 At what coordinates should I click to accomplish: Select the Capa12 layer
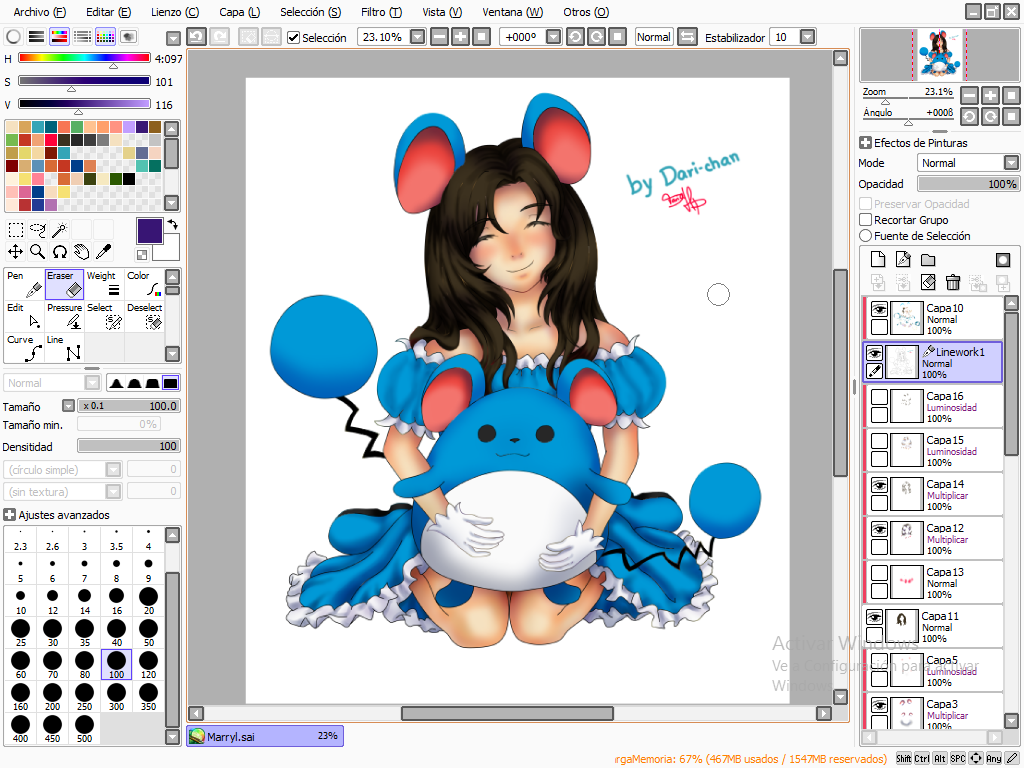(x=934, y=538)
